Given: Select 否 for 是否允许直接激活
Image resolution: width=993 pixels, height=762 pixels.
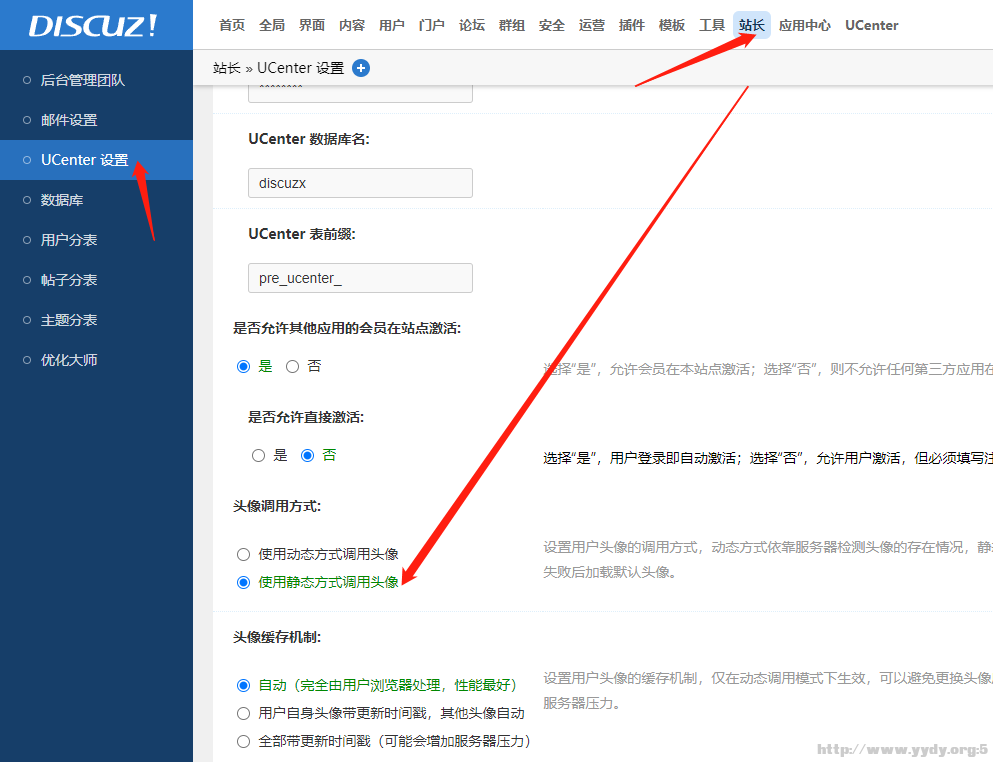Looking at the screenshot, I should coord(307,455).
